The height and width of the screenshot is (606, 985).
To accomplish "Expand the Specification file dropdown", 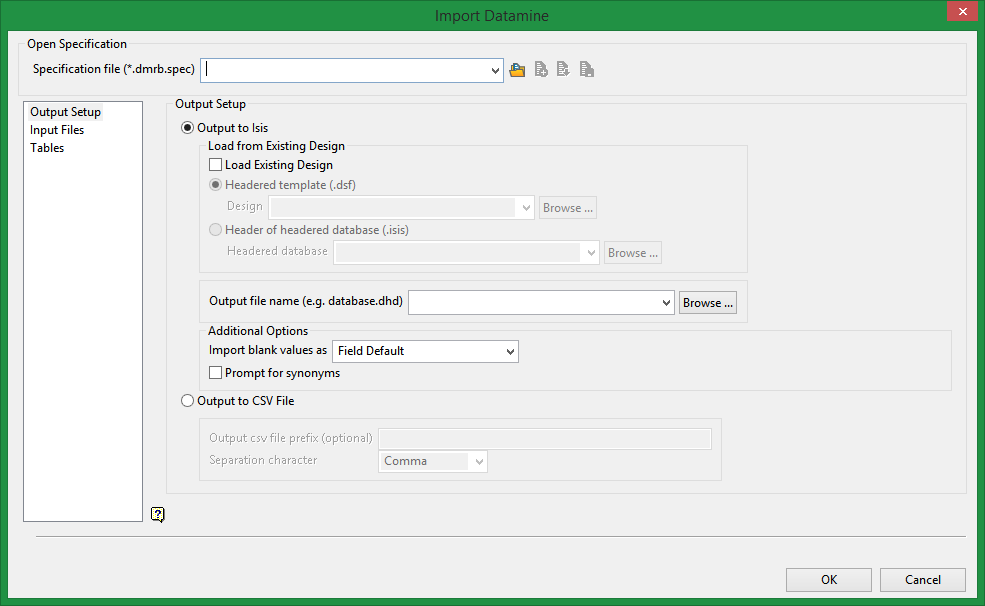I will pos(495,70).
